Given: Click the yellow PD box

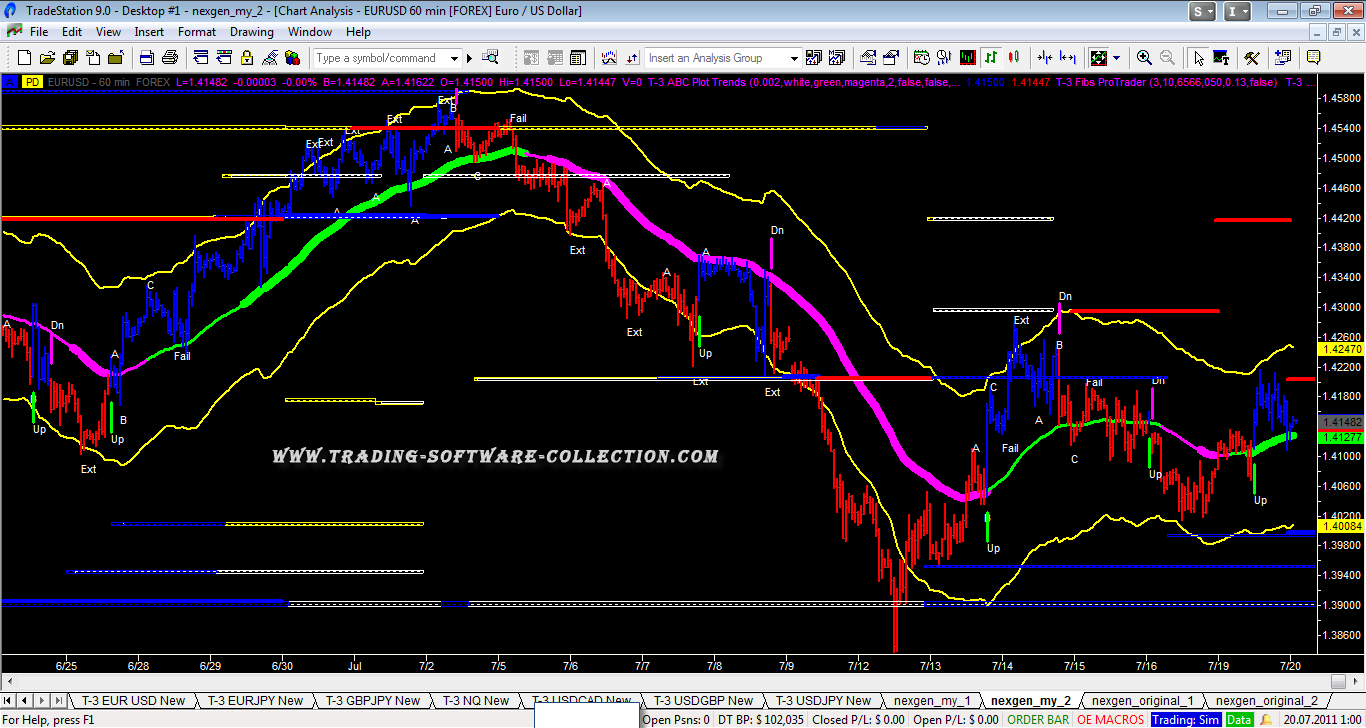Looking at the screenshot, I should click(32, 82).
